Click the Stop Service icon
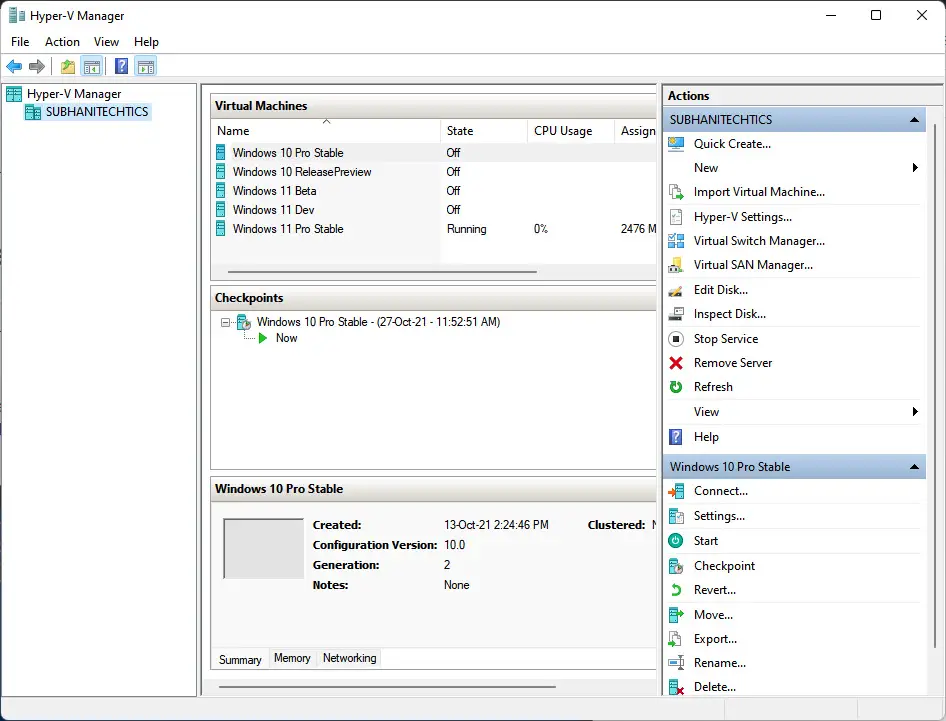Viewport: 946px width, 721px height. click(x=676, y=339)
